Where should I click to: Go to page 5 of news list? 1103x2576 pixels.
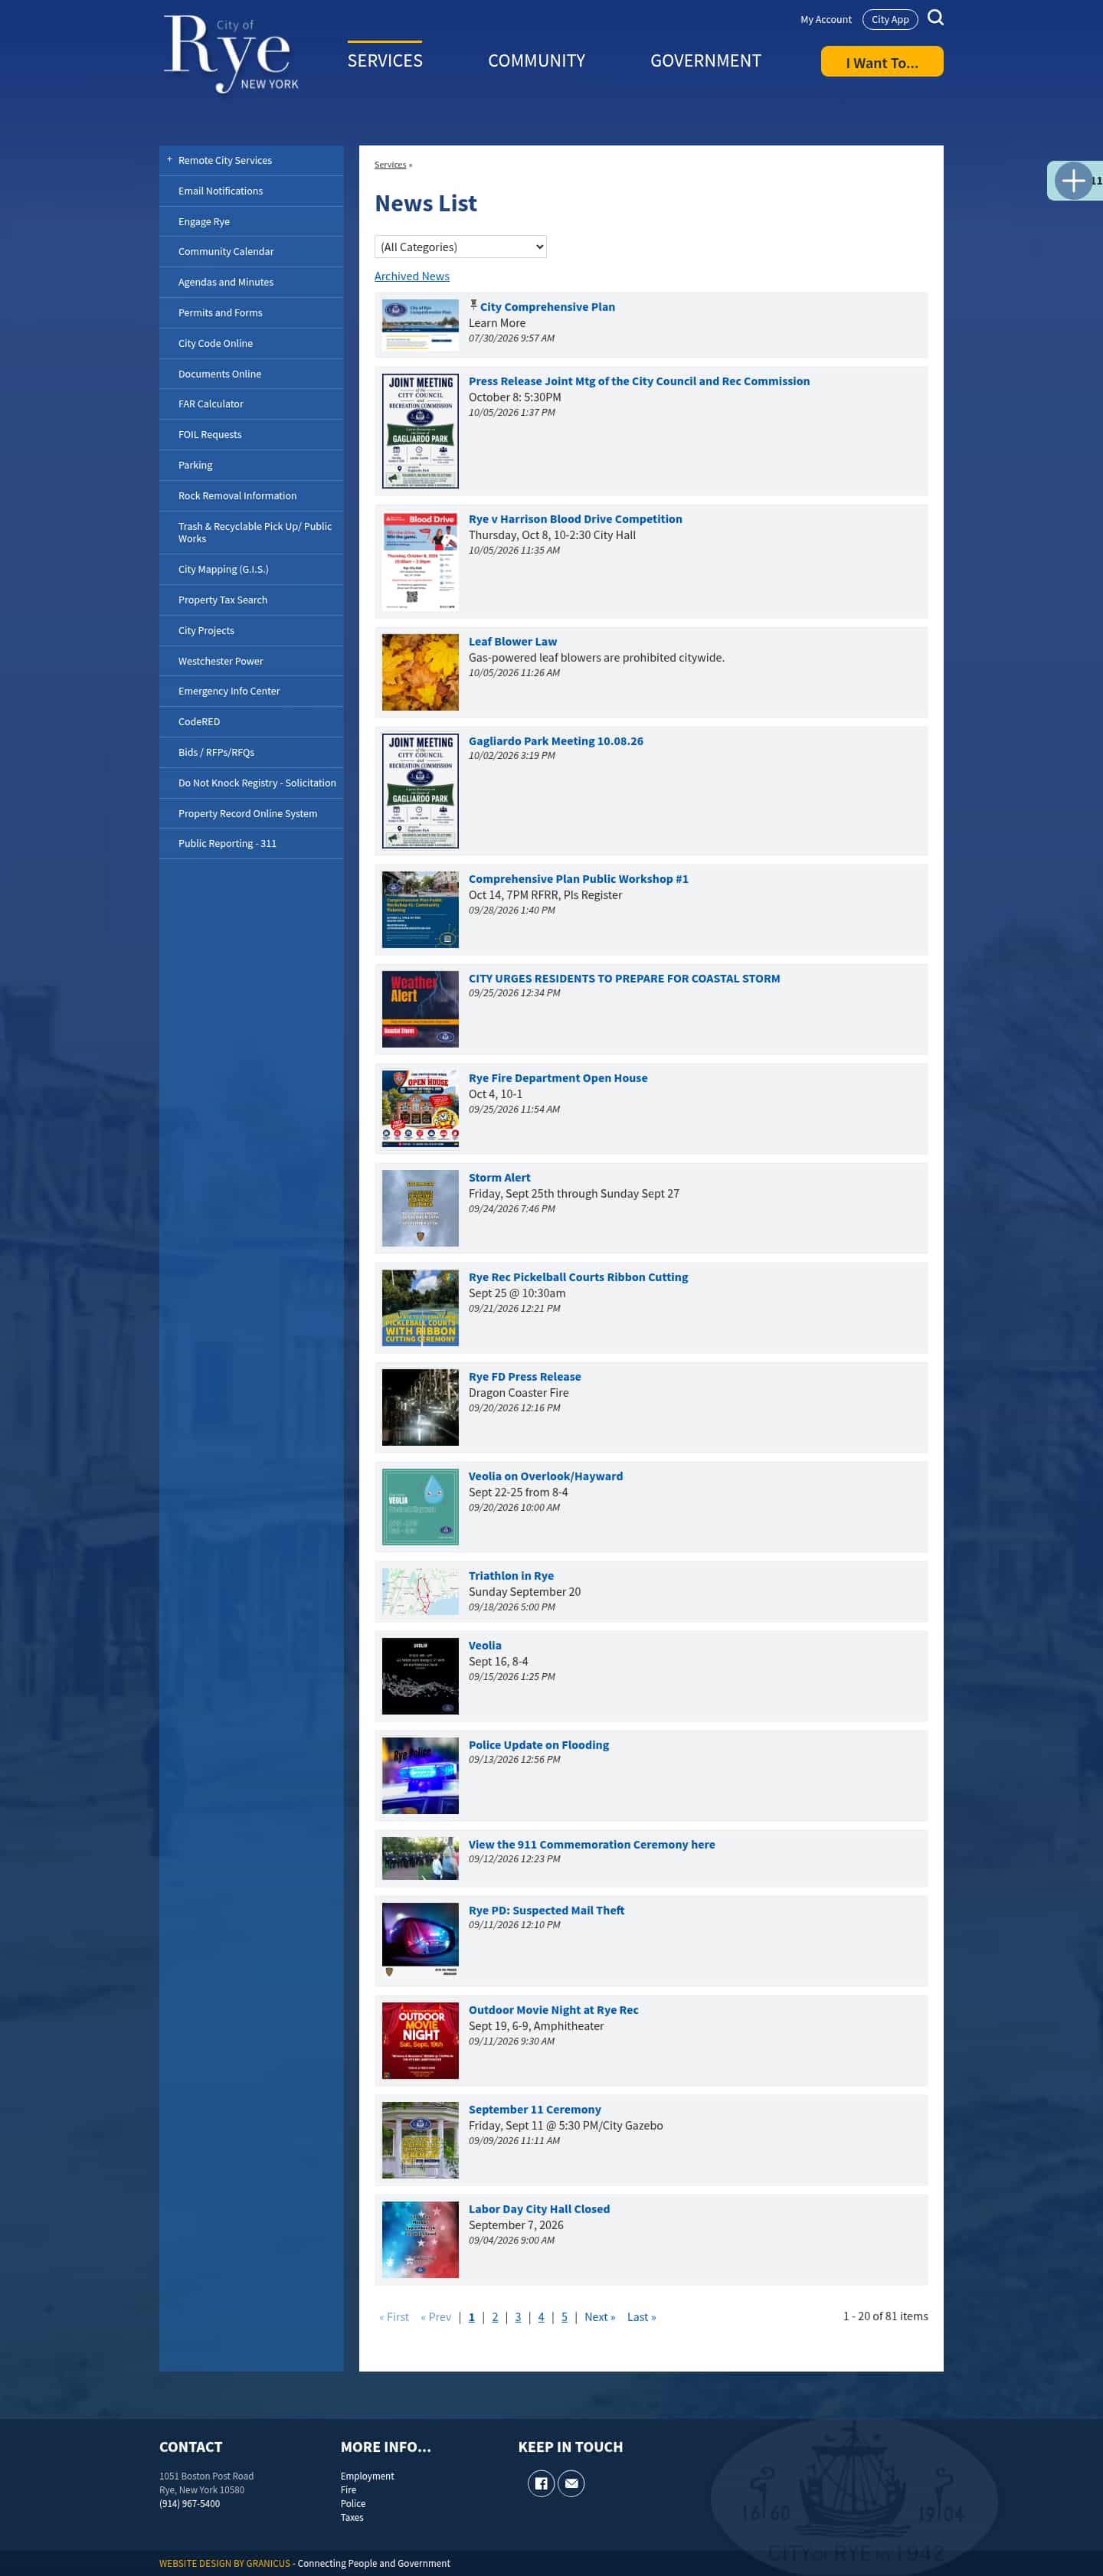564,2317
